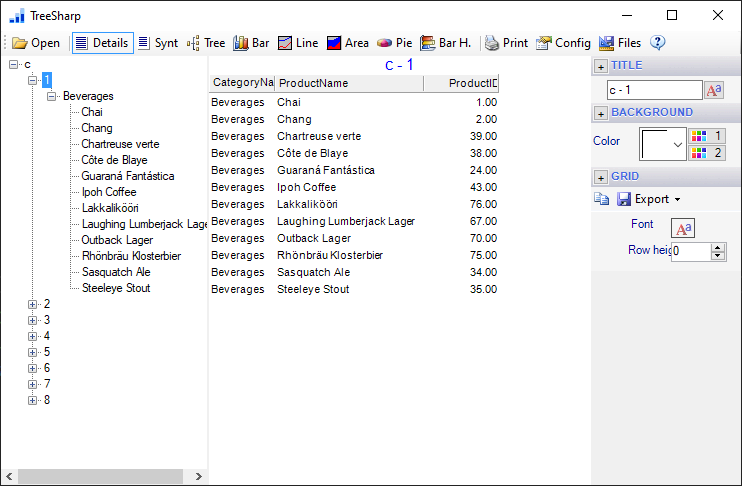Image resolution: width=742 pixels, height=486 pixels.
Task: Increase Row height with up arrow
Action: 718,247
